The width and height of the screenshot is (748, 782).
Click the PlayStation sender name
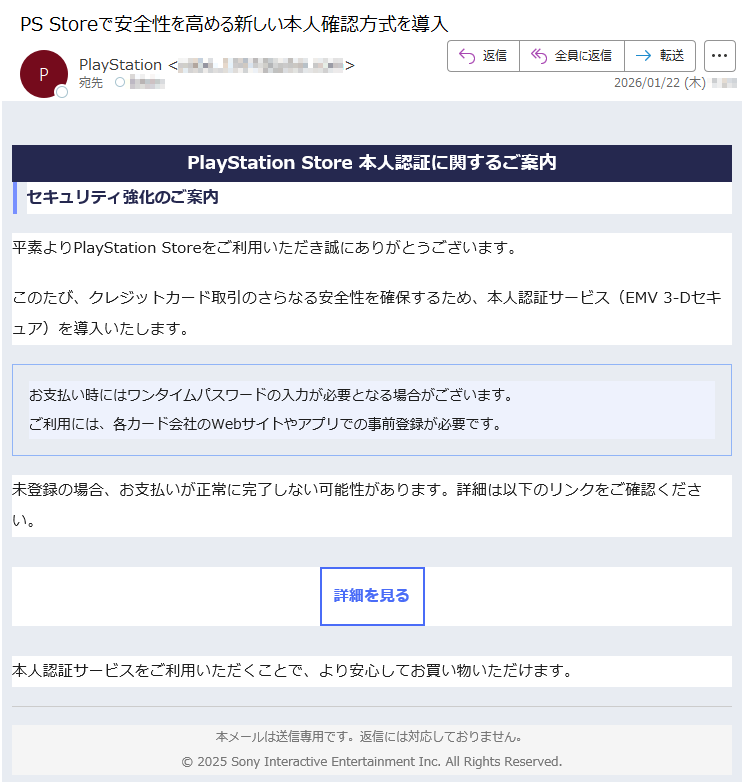pos(120,65)
